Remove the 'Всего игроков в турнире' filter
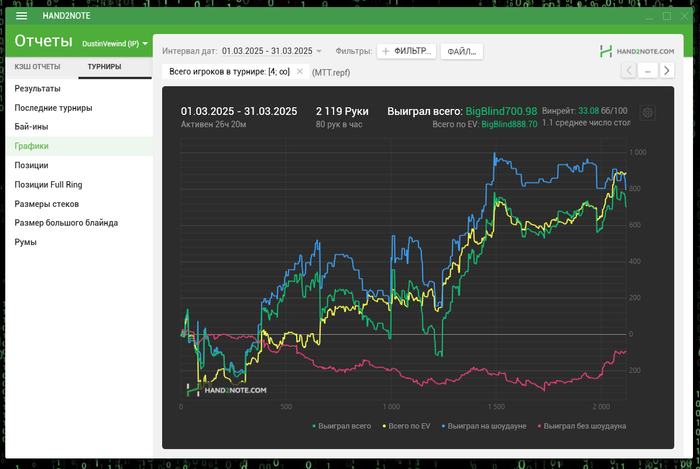 point(300,71)
